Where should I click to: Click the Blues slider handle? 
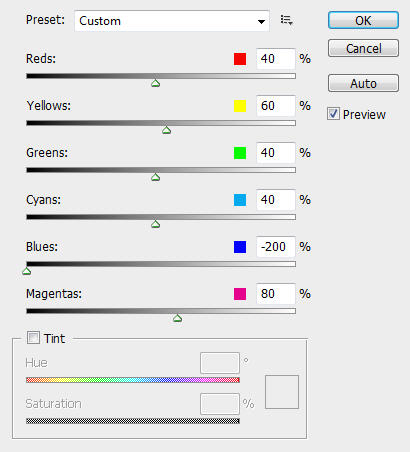(x=26, y=271)
